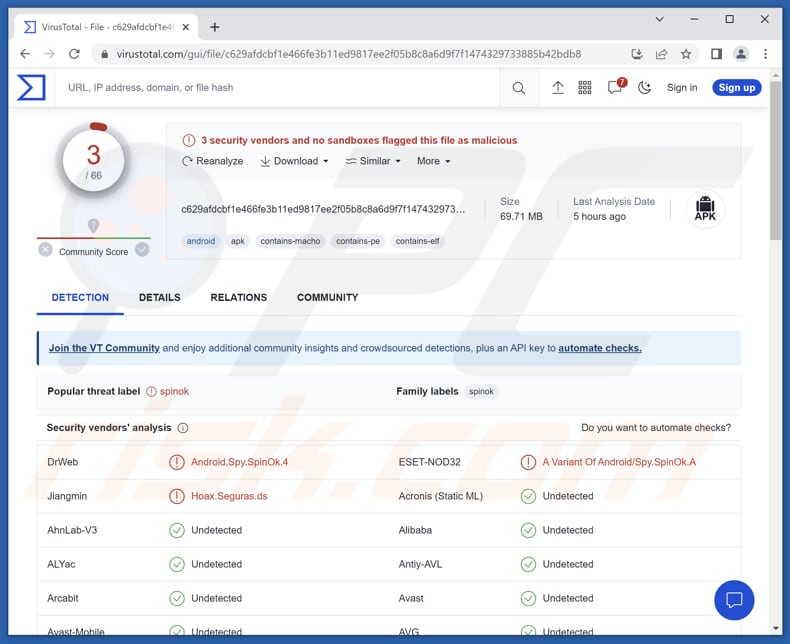The width and height of the screenshot is (790, 644).
Task: Click the apk tag
Action: pos(238,241)
